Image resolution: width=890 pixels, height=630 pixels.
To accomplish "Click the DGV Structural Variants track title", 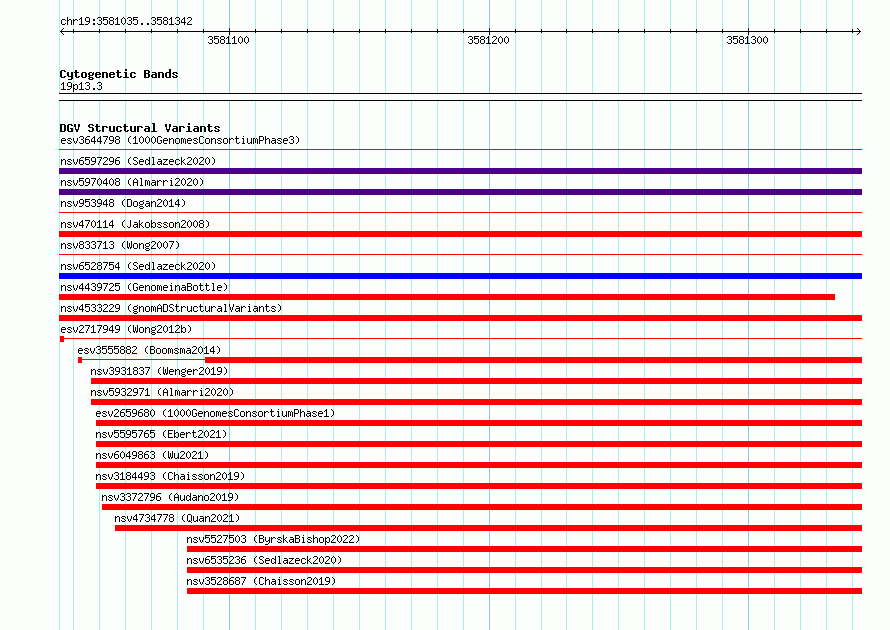I will pyautogui.click(x=140, y=128).
